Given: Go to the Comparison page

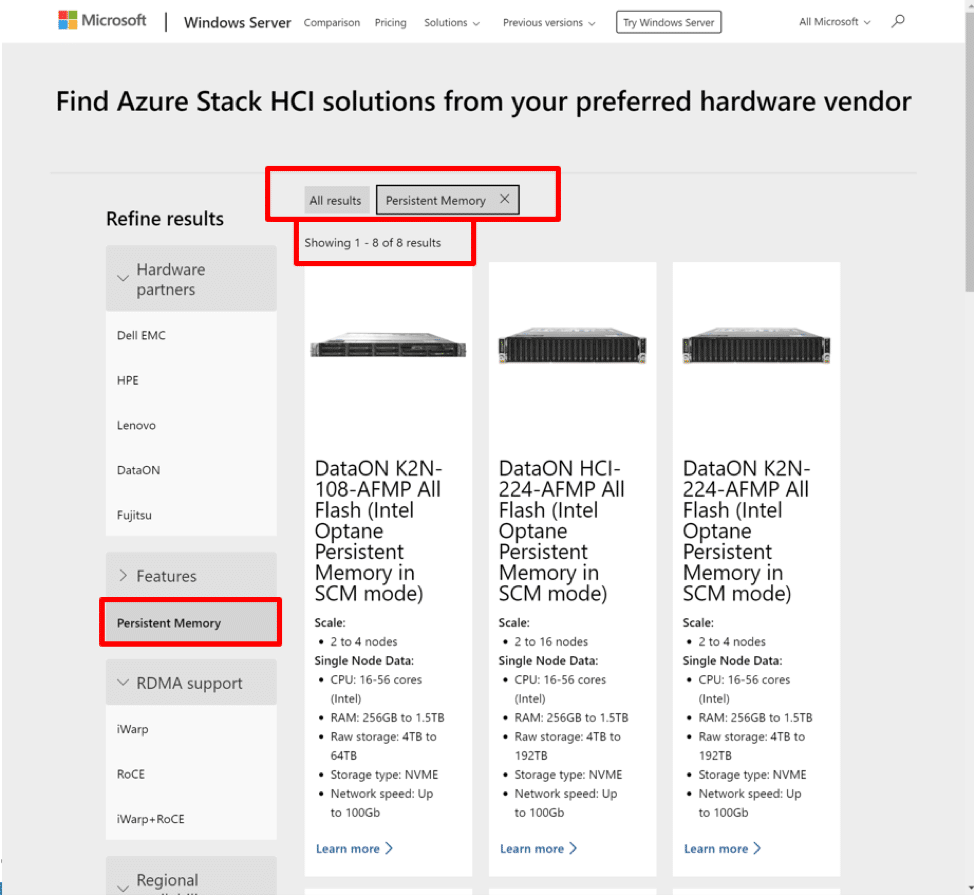Looking at the screenshot, I should [332, 22].
